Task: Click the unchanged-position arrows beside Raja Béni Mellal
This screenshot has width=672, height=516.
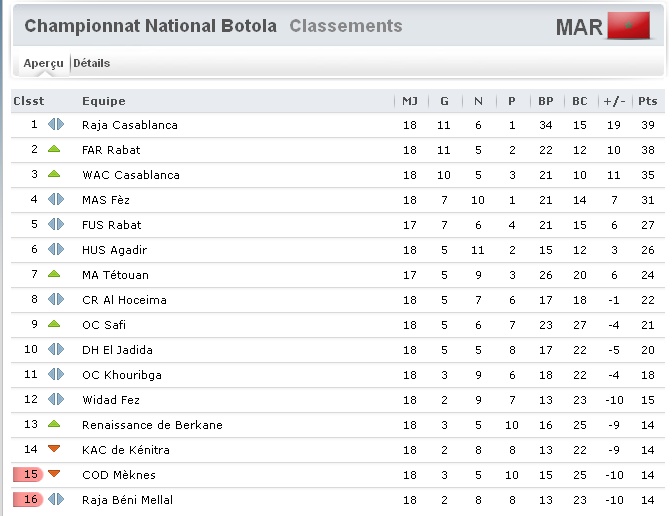Action: [x=56, y=499]
